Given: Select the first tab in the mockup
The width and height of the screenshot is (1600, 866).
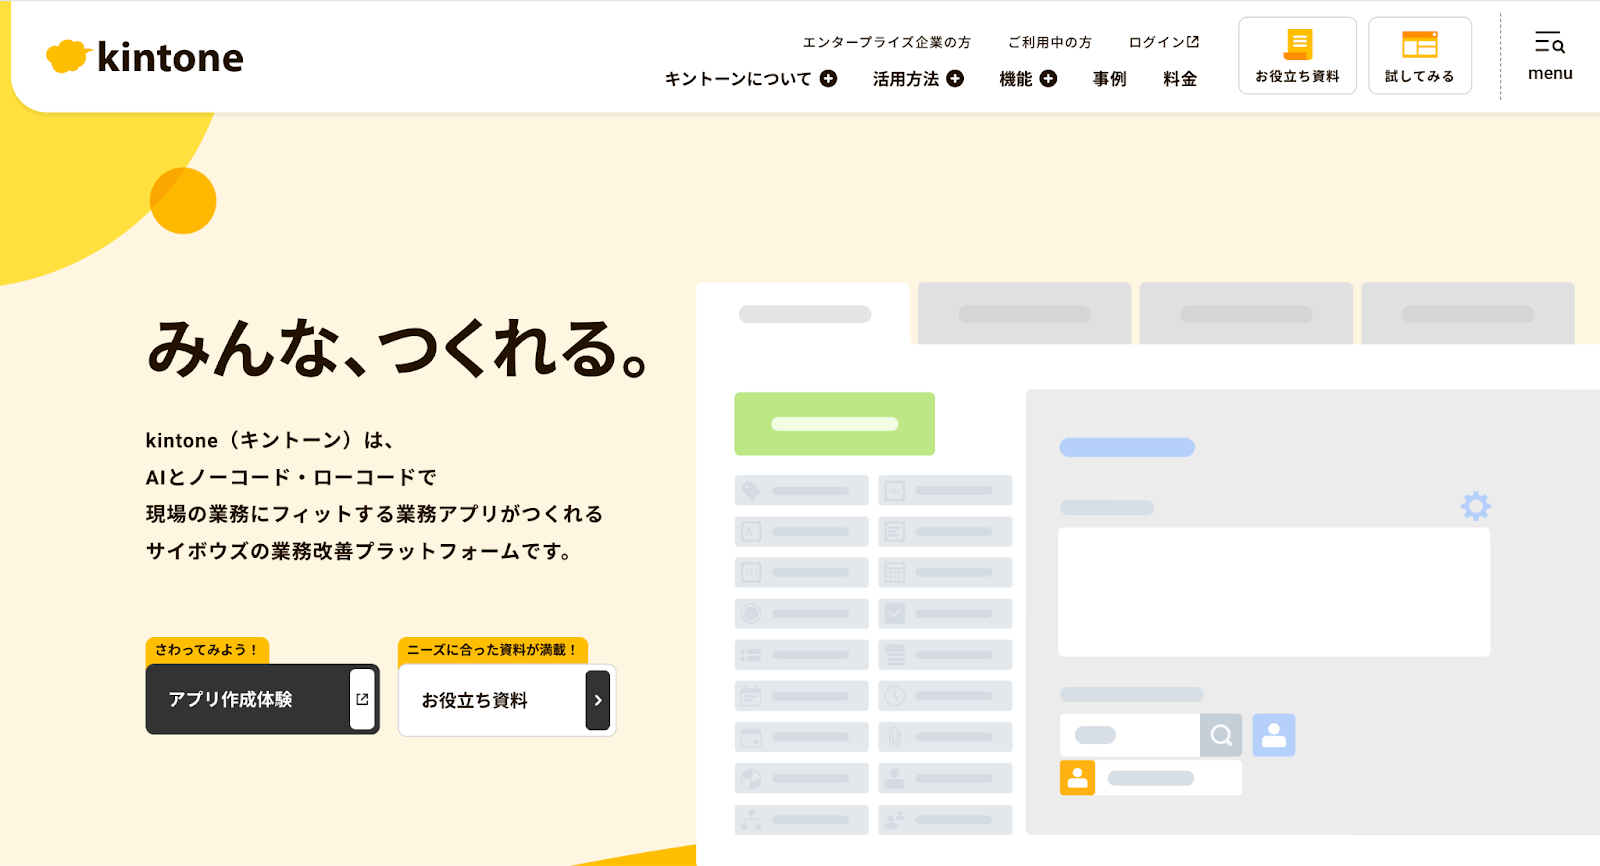Looking at the screenshot, I should 804,314.
